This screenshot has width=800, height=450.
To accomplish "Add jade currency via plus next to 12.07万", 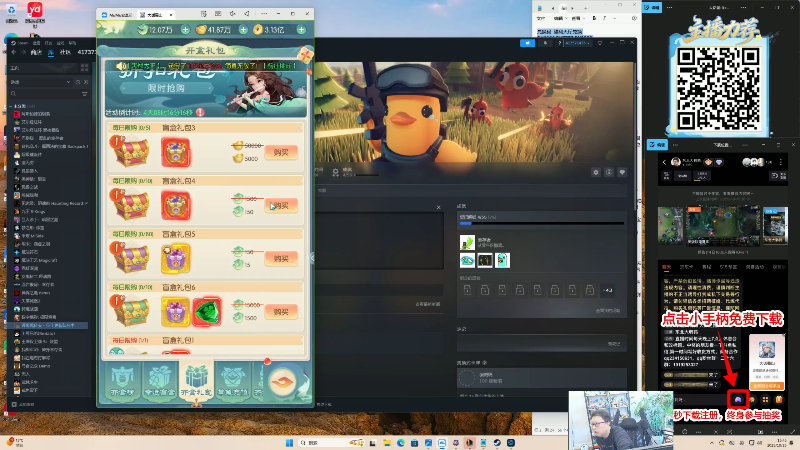I will point(185,30).
